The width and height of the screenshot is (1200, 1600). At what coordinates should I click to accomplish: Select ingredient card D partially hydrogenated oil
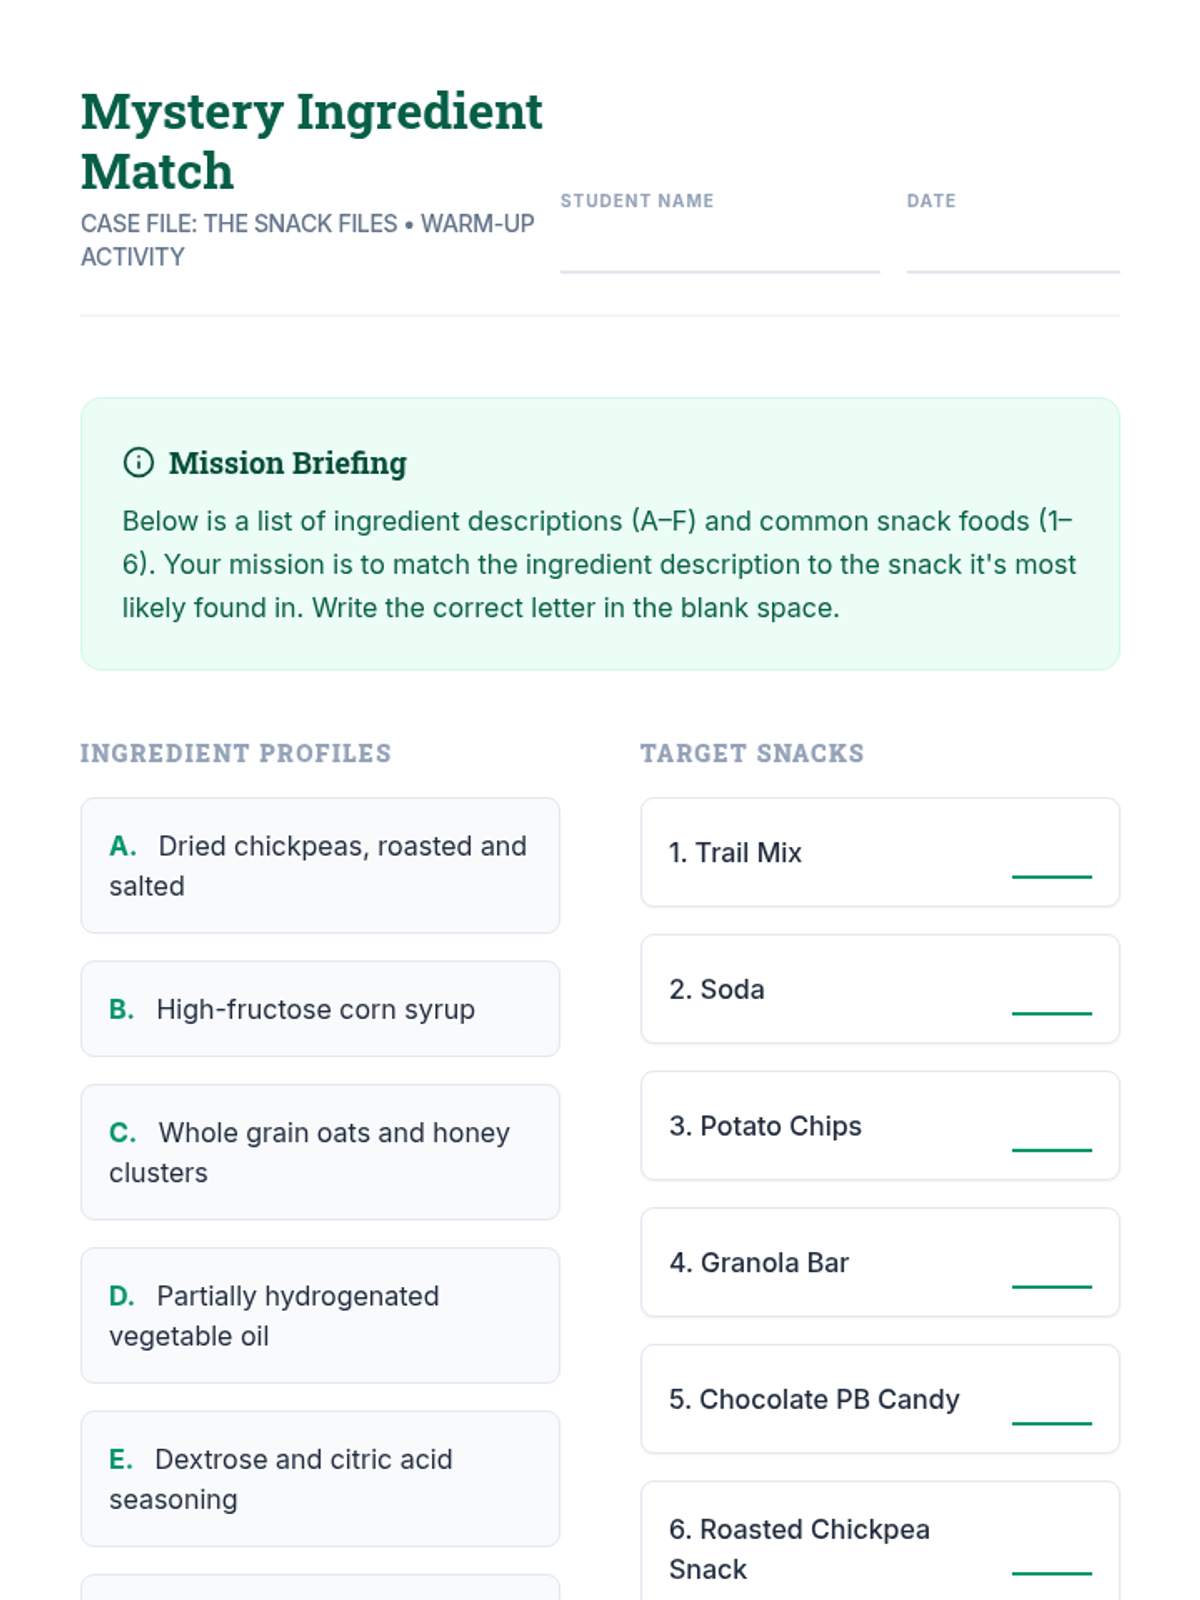320,1315
